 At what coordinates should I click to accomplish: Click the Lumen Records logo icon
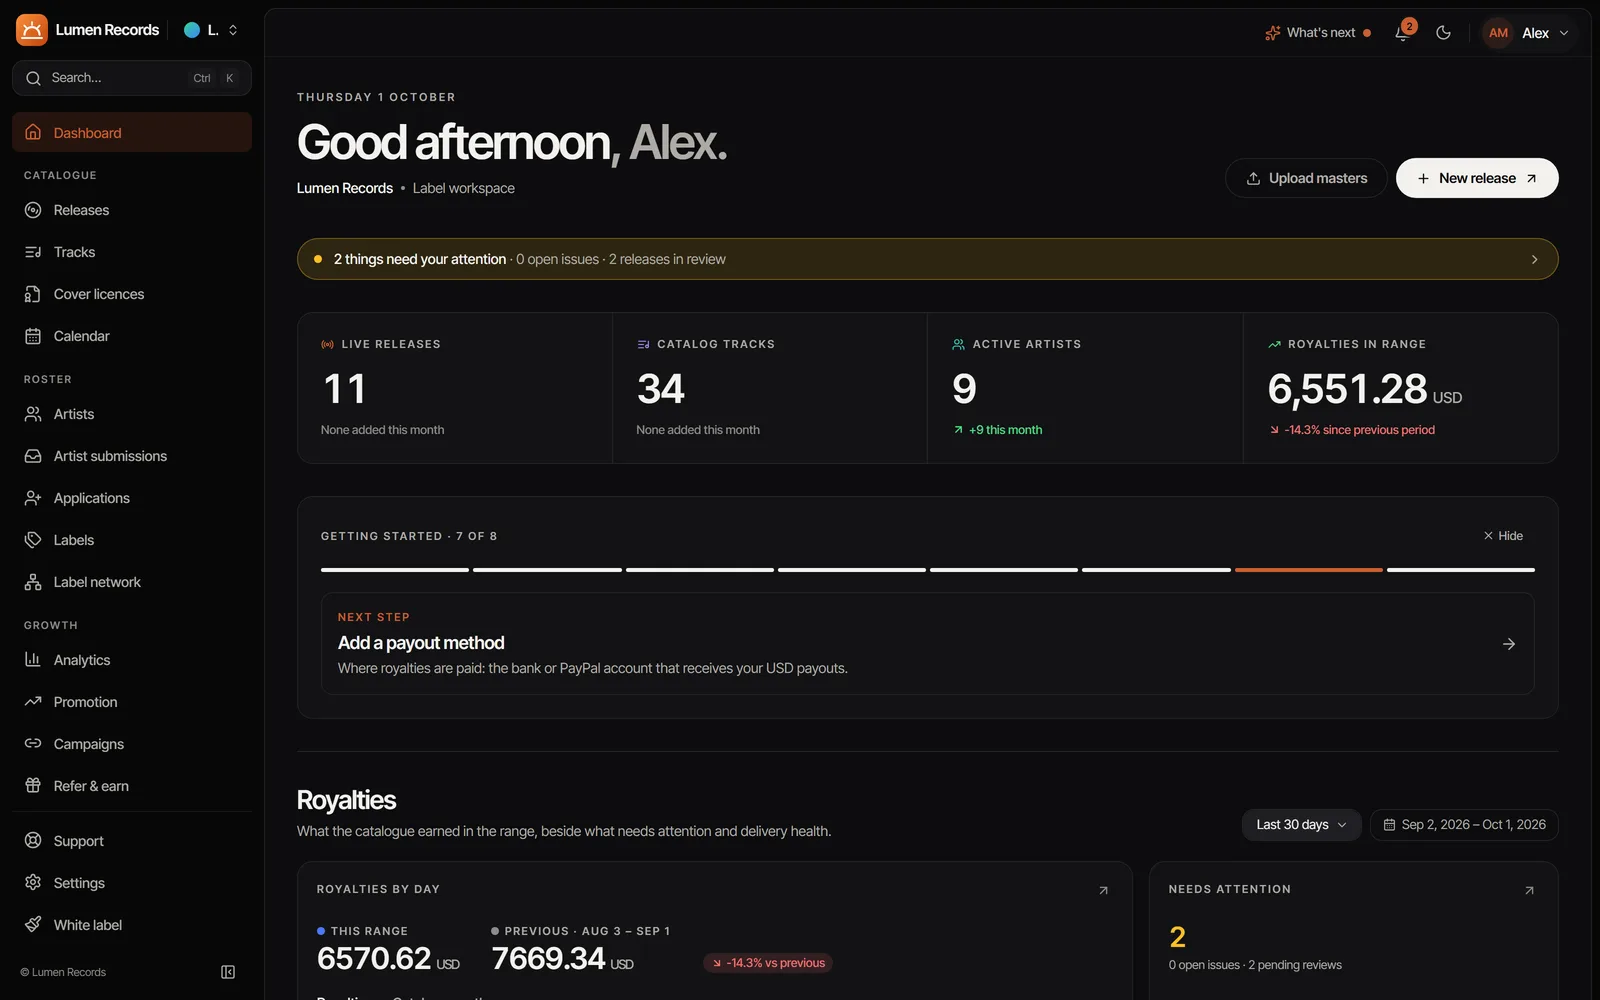(32, 30)
